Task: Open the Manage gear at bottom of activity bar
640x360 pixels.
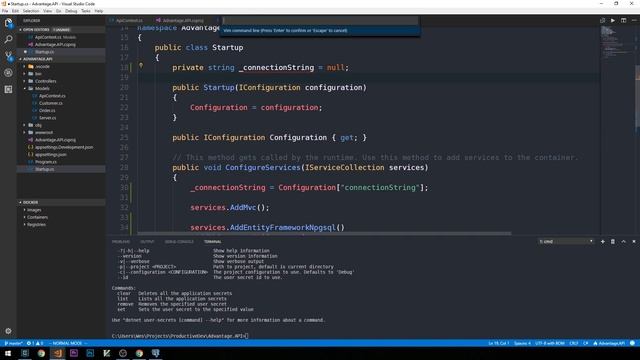Action: pyautogui.click(x=8, y=331)
